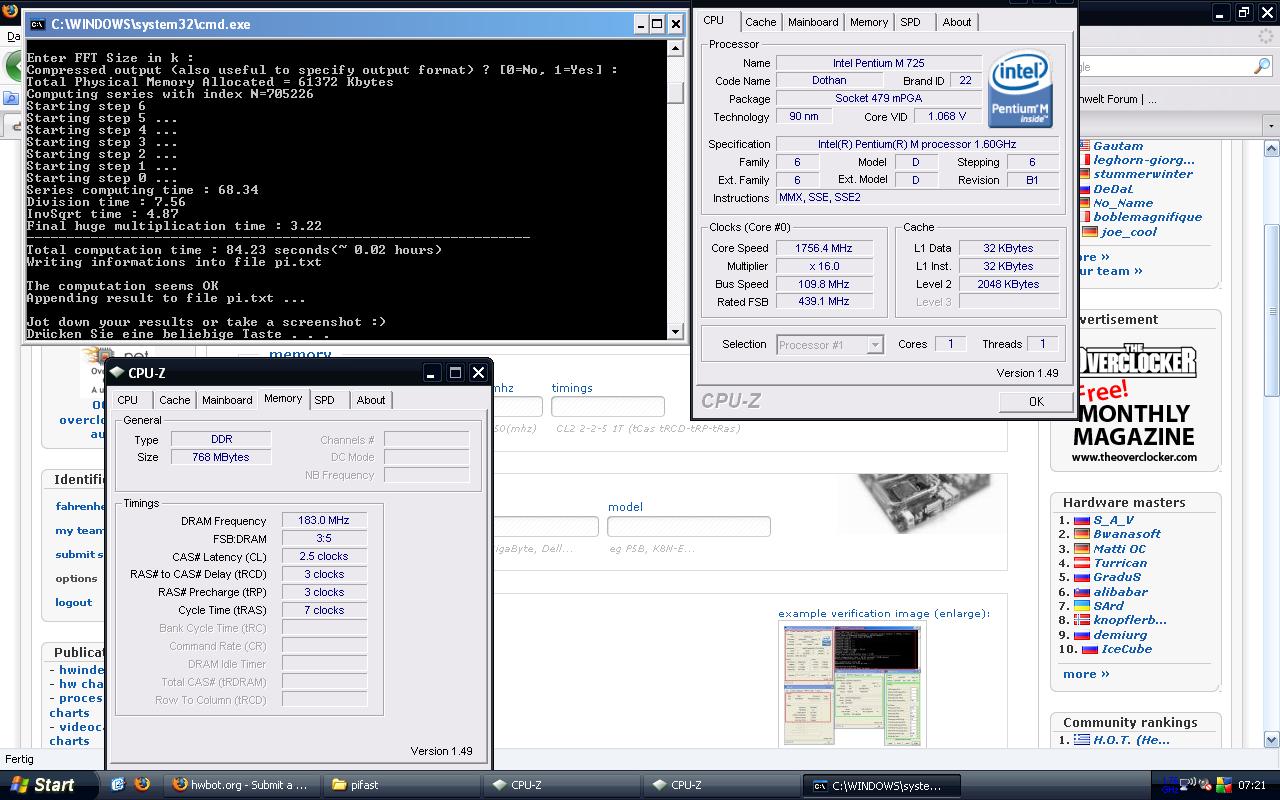Click the 'Gautam' team member link
1280x800 pixels.
pyautogui.click(x=1118, y=146)
